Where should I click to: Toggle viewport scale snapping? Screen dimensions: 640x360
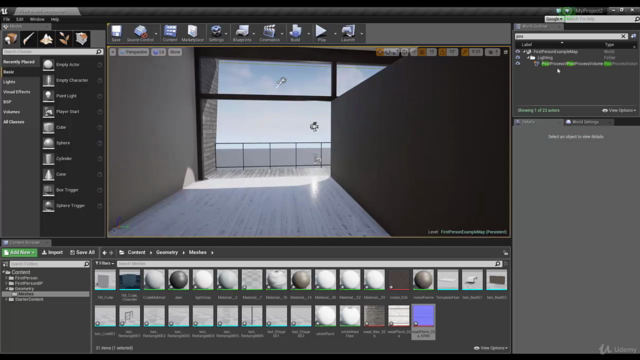(x=464, y=52)
